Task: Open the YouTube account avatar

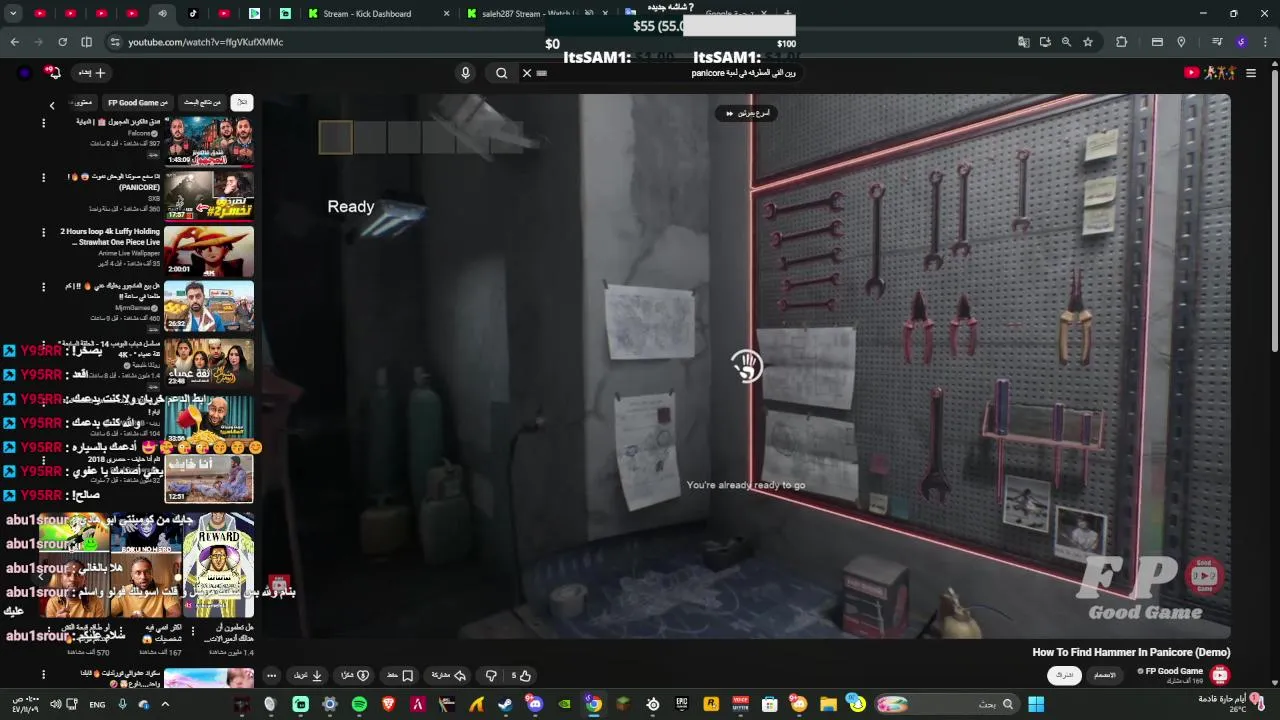Action: click(x=25, y=73)
